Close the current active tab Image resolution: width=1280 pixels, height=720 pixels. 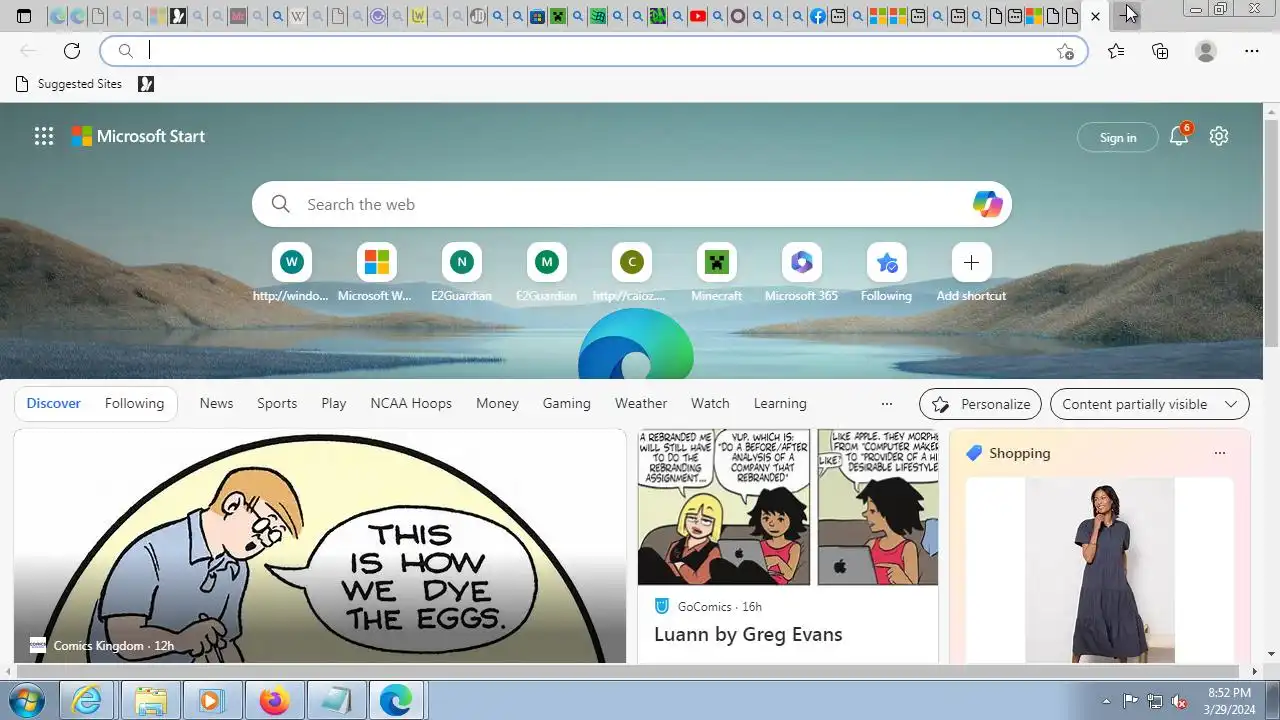pyautogui.click(x=1095, y=16)
